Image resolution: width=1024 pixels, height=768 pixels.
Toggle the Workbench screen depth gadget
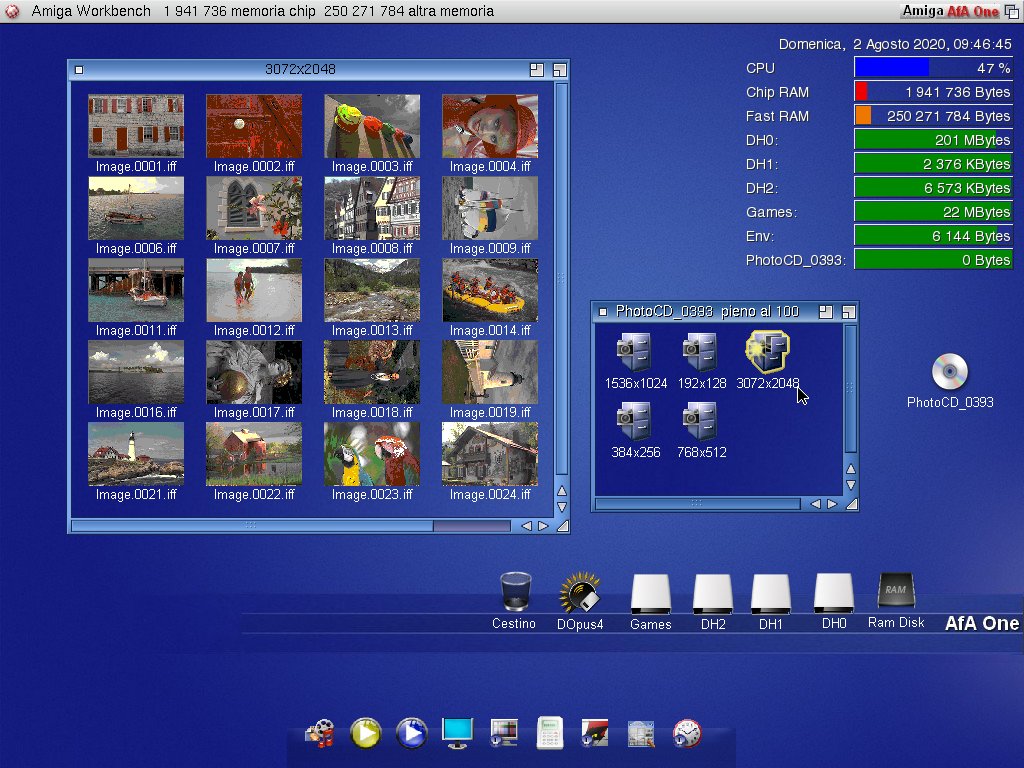click(x=1012, y=11)
